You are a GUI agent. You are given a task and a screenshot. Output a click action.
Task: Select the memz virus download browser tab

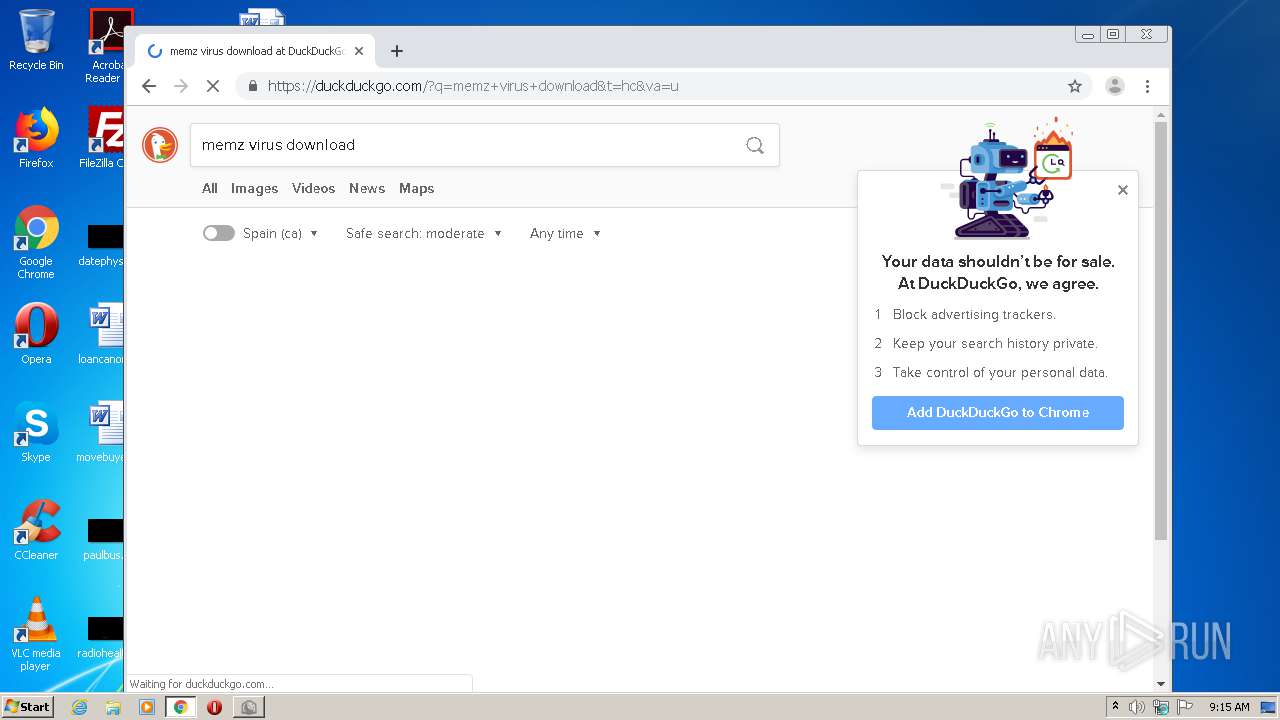[x=255, y=51]
